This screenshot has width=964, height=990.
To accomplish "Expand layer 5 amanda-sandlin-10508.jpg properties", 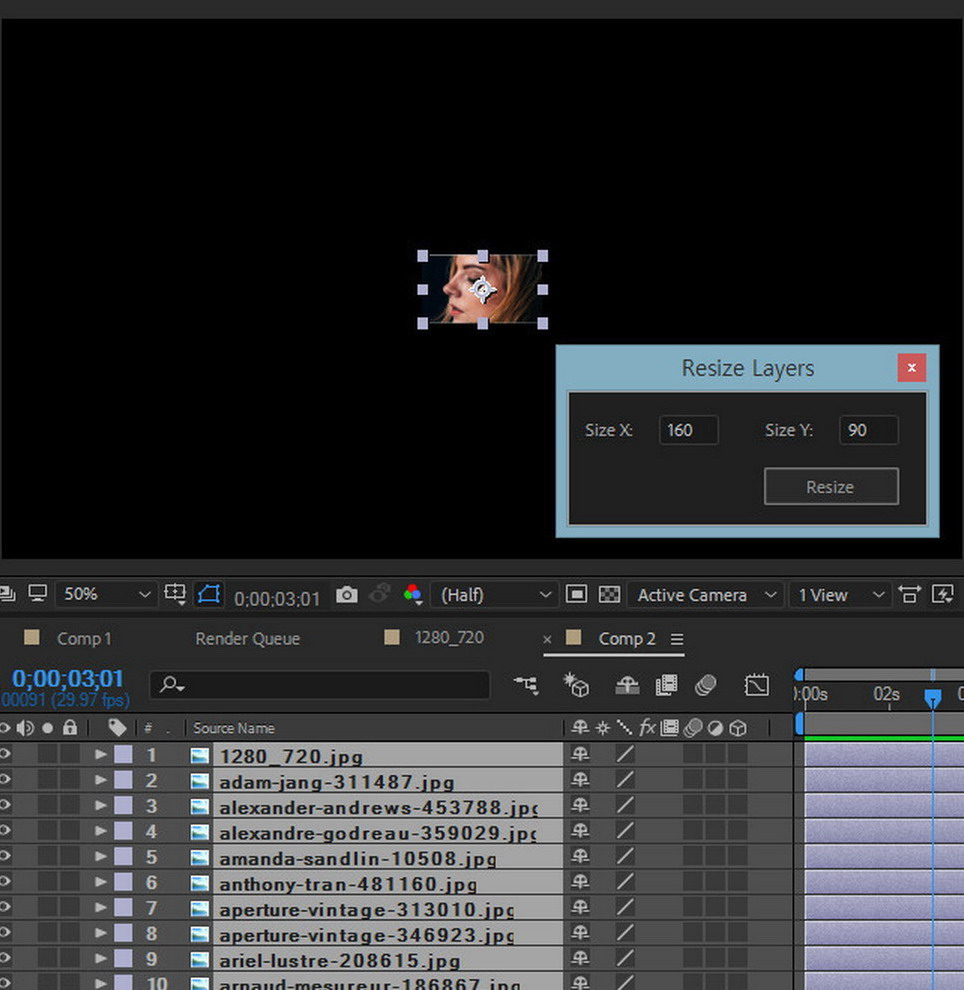I will click(100, 857).
